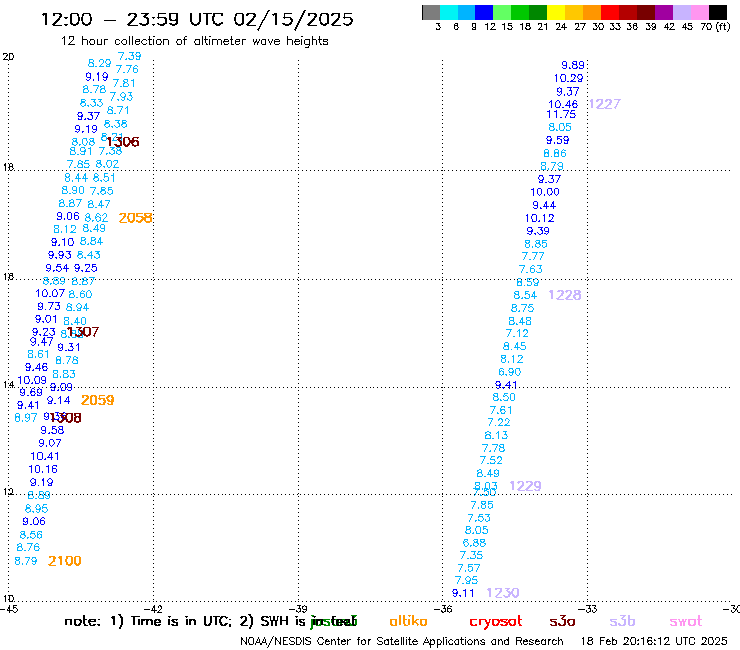Select the lavender 's3b' satellite label

(622, 621)
